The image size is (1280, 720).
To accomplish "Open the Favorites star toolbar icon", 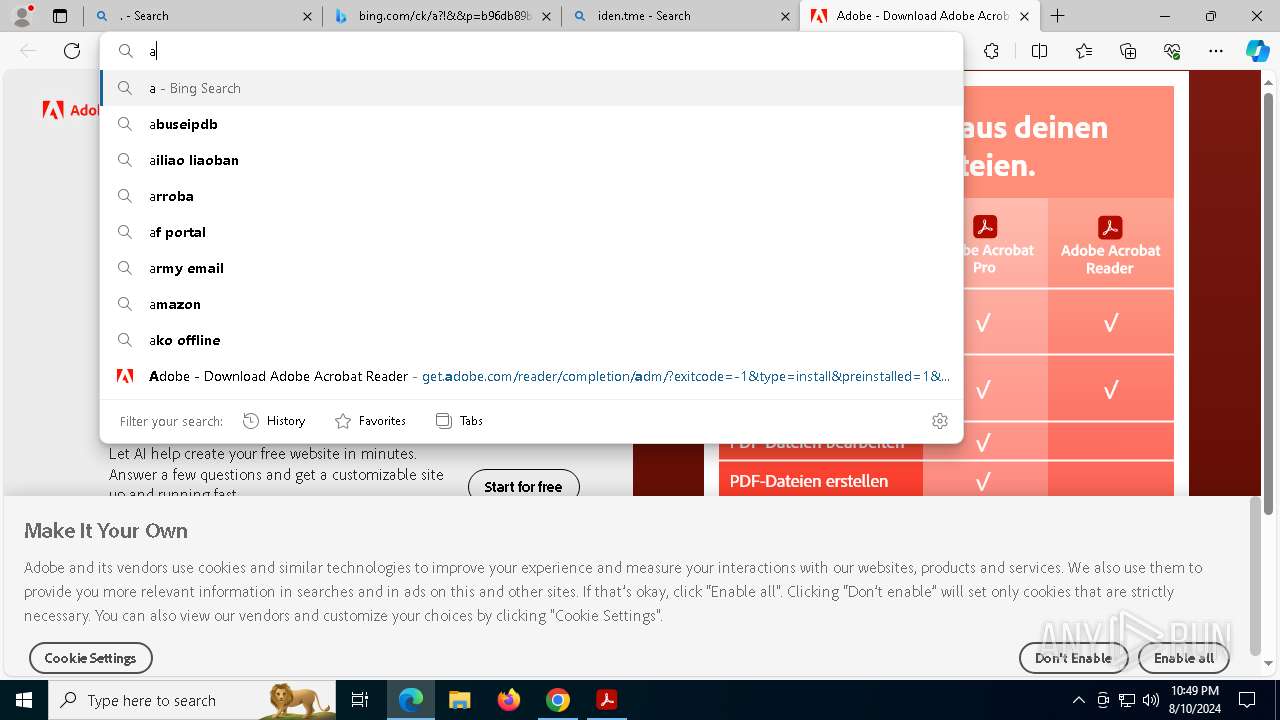I will (x=1084, y=51).
